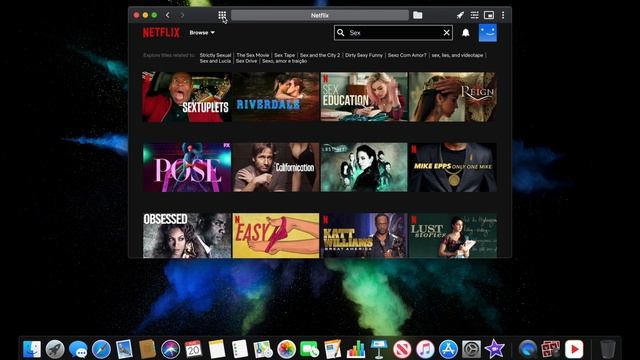The width and height of the screenshot is (640, 360).
Task: Open the folder icon beside the address bar
Action: (x=418, y=15)
